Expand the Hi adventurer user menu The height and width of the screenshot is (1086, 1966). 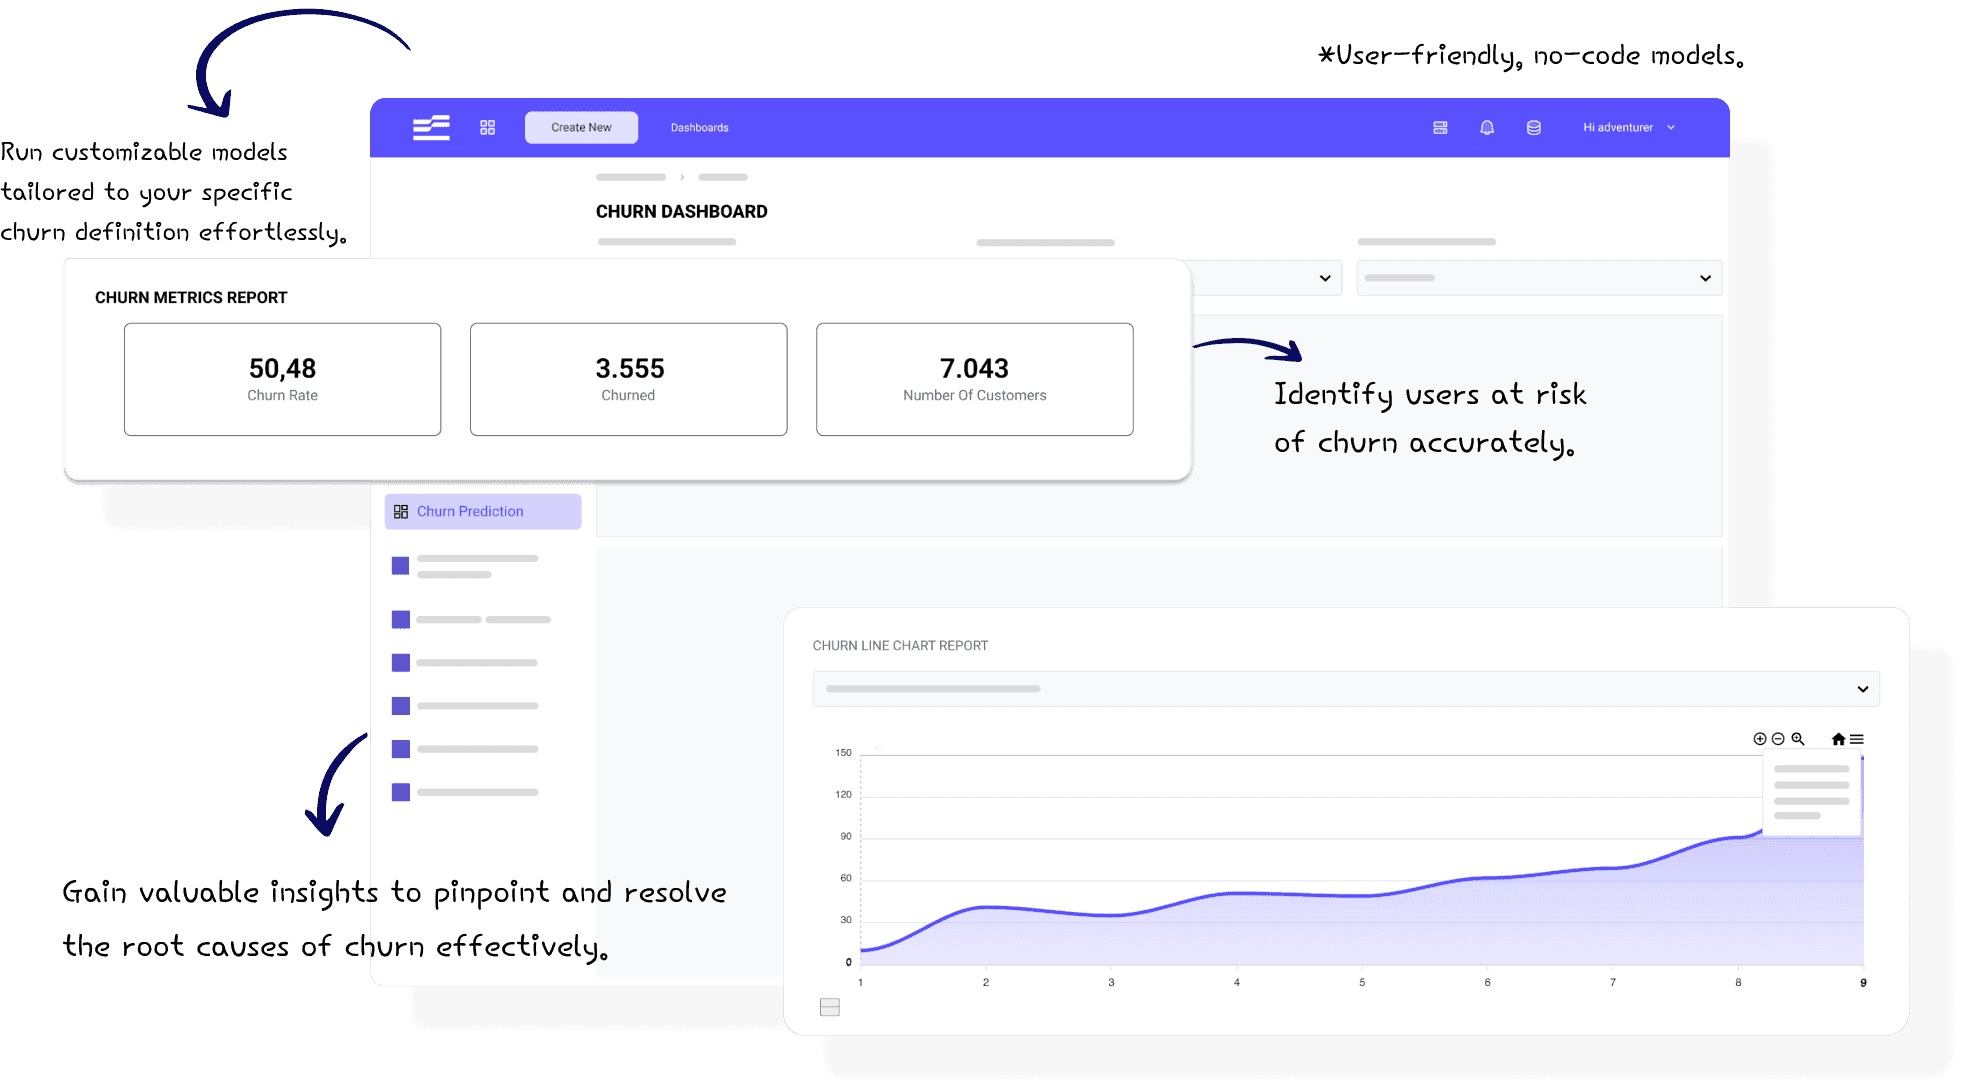pos(1628,127)
